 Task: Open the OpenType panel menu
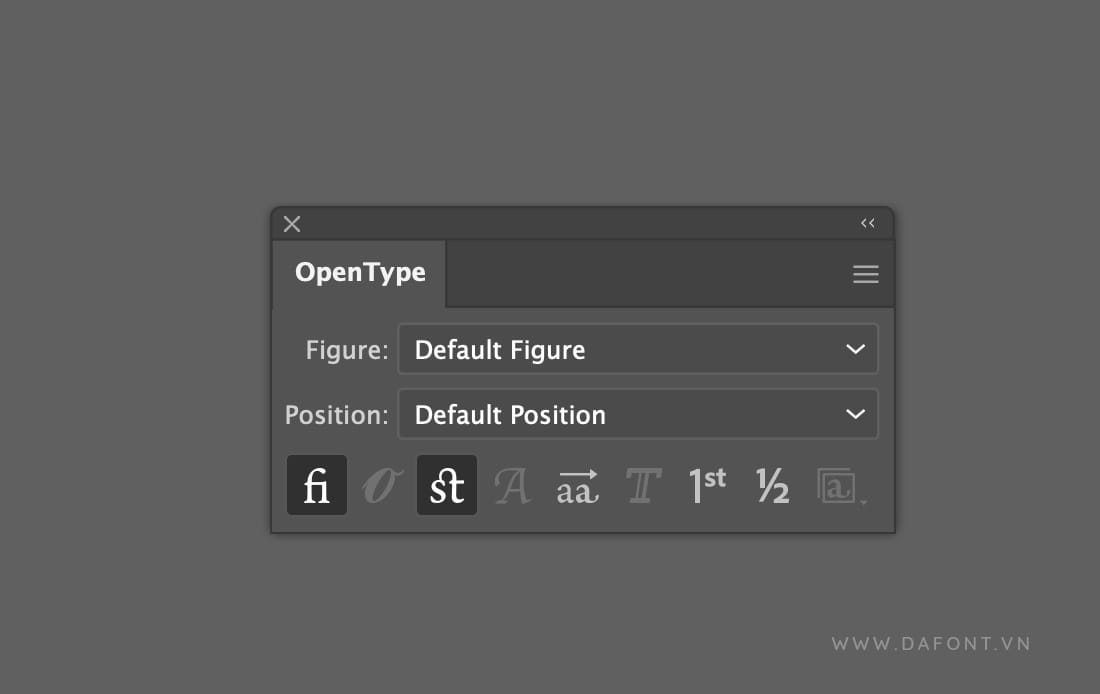pyautogui.click(x=865, y=273)
